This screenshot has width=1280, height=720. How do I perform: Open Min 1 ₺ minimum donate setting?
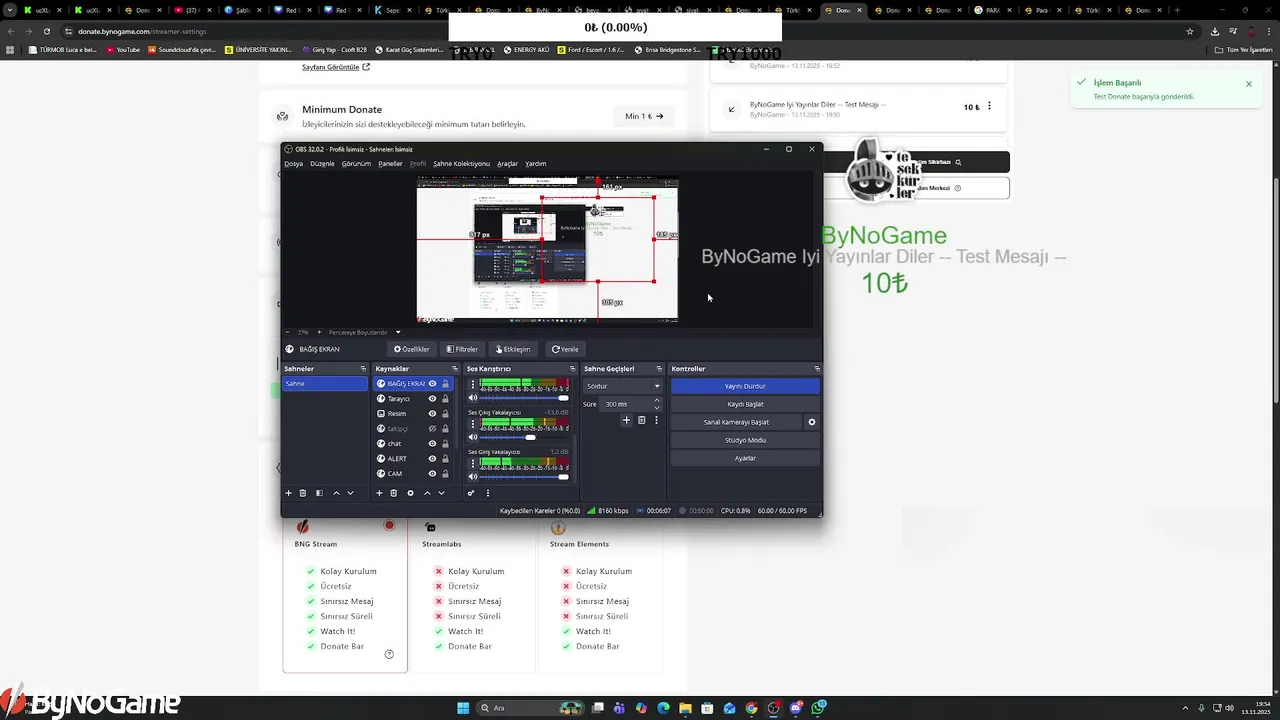click(644, 116)
